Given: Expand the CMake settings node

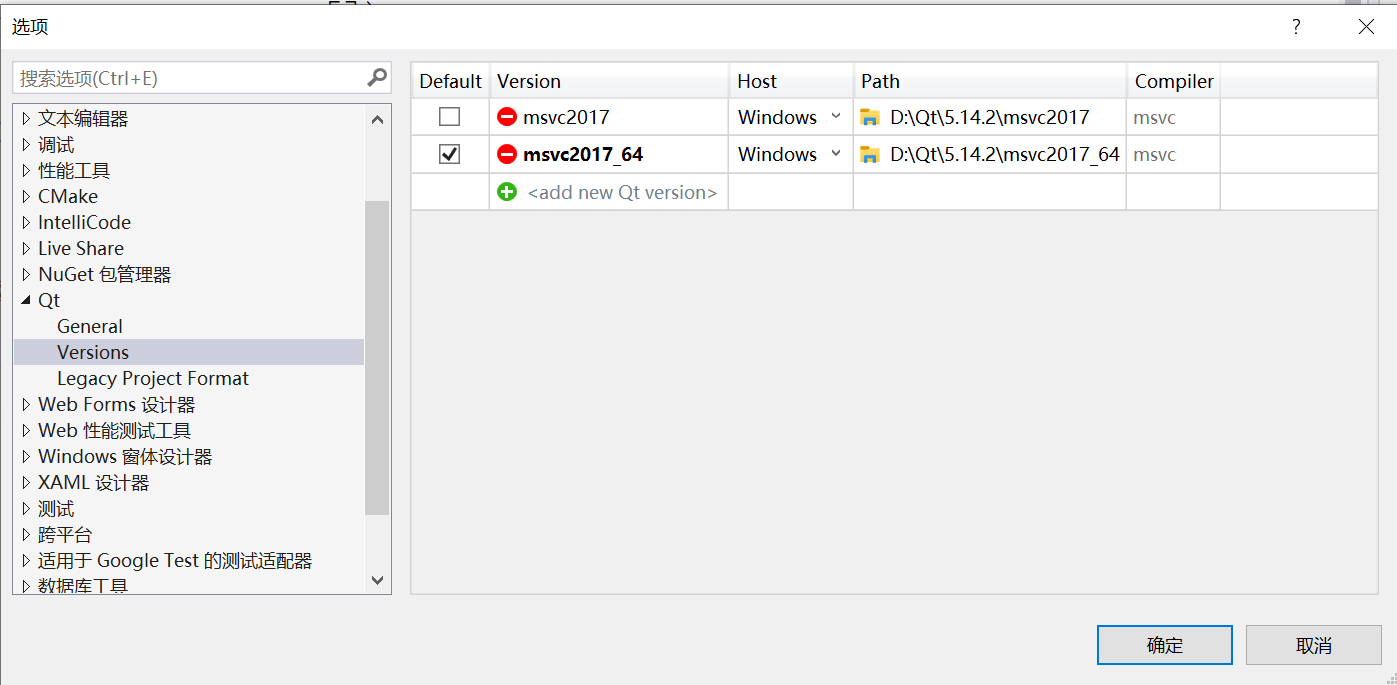Looking at the screenshot, I should pyautogui.click(x=26, y=196).
